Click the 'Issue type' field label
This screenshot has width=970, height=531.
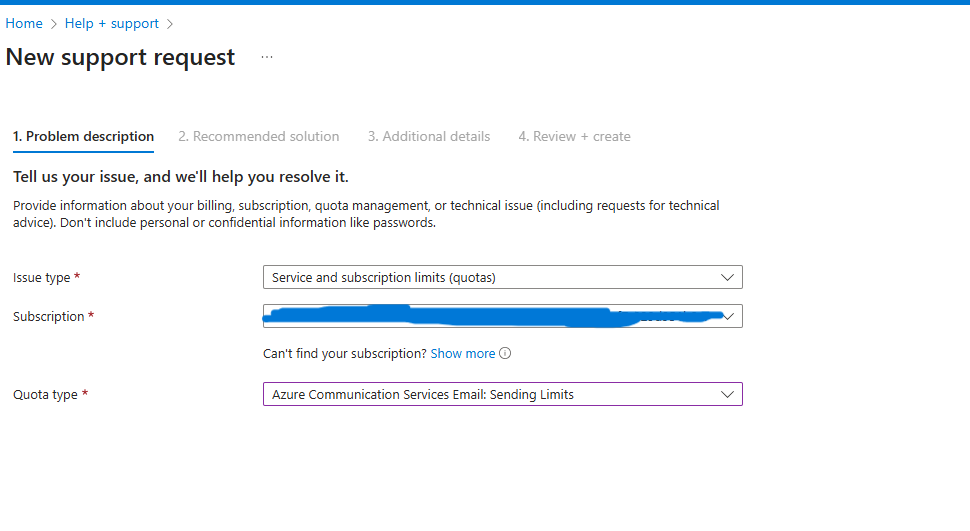(41, 278)
